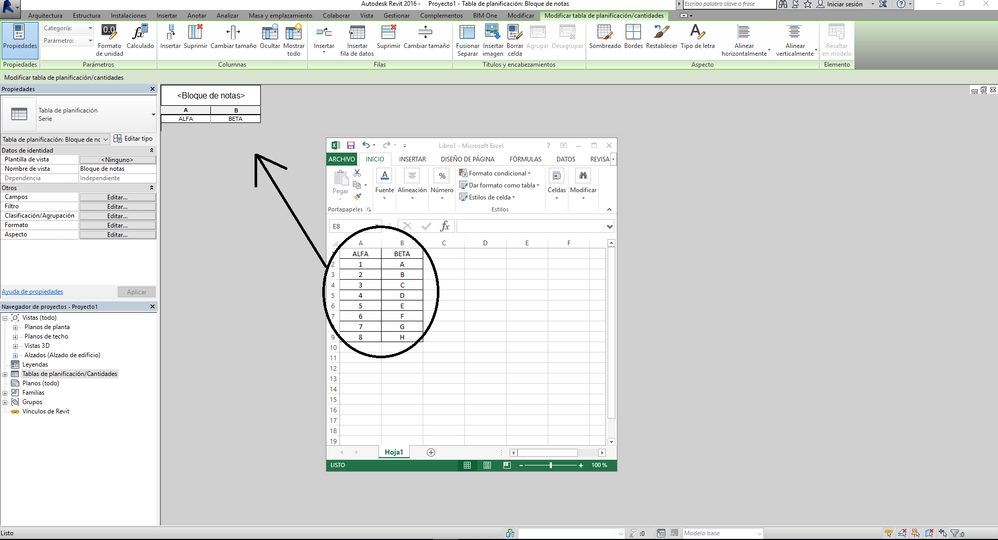Click Fusionar Separar cells icon
Image resolution: width=998 pixels, height=540 pixels.
(x=467, y=32)
